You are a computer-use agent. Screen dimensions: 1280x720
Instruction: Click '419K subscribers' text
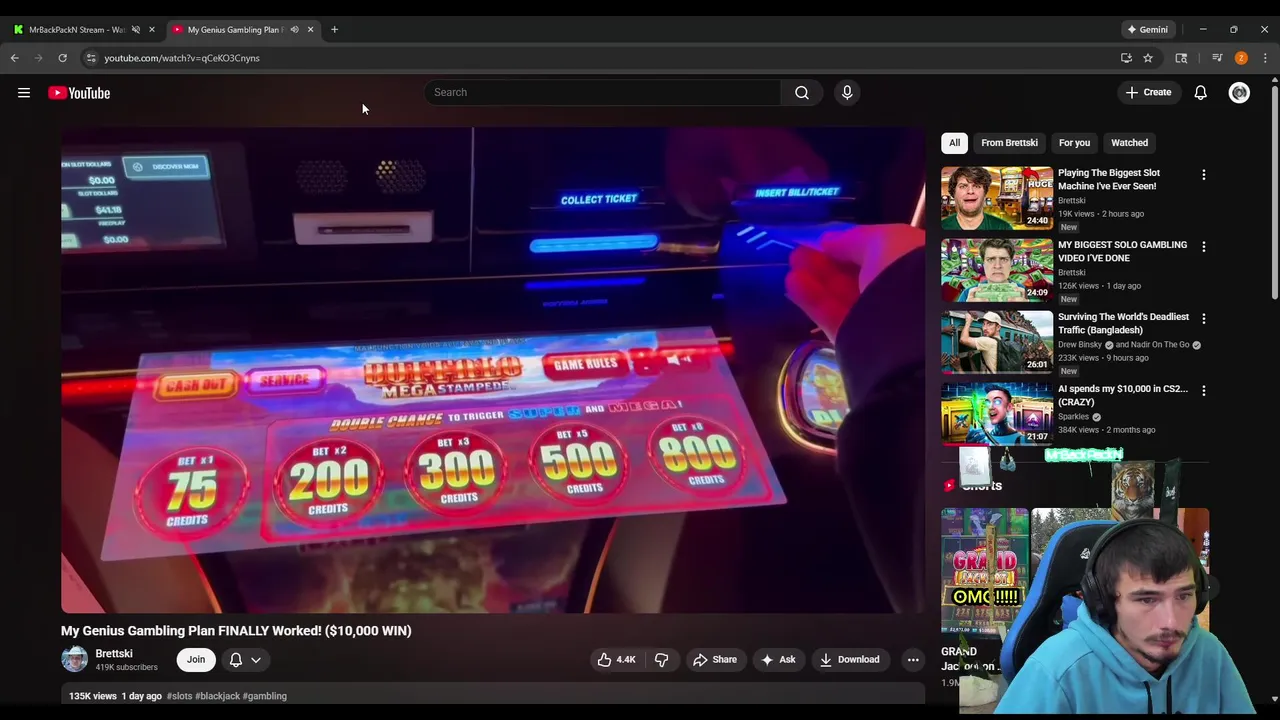pos(126,667)
